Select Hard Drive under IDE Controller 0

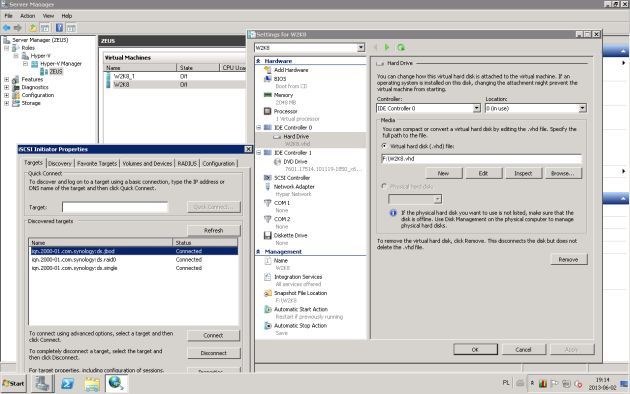click(x=296, y=137)
